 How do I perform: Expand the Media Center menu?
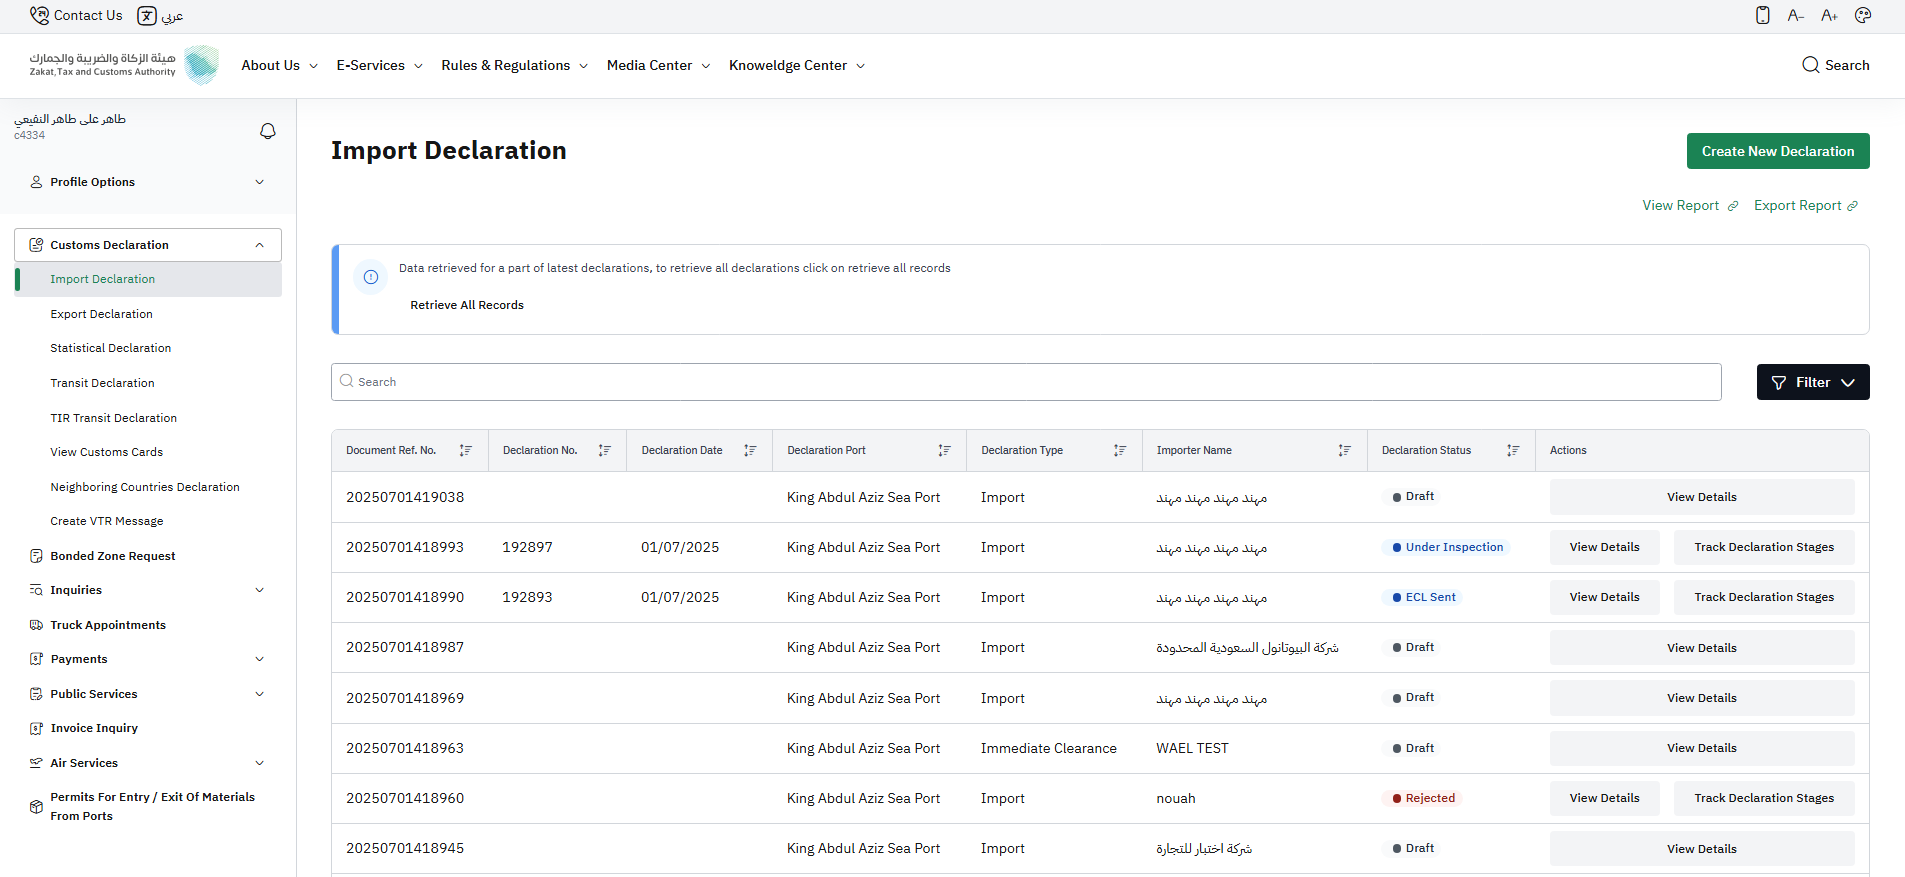coord(659,65)
